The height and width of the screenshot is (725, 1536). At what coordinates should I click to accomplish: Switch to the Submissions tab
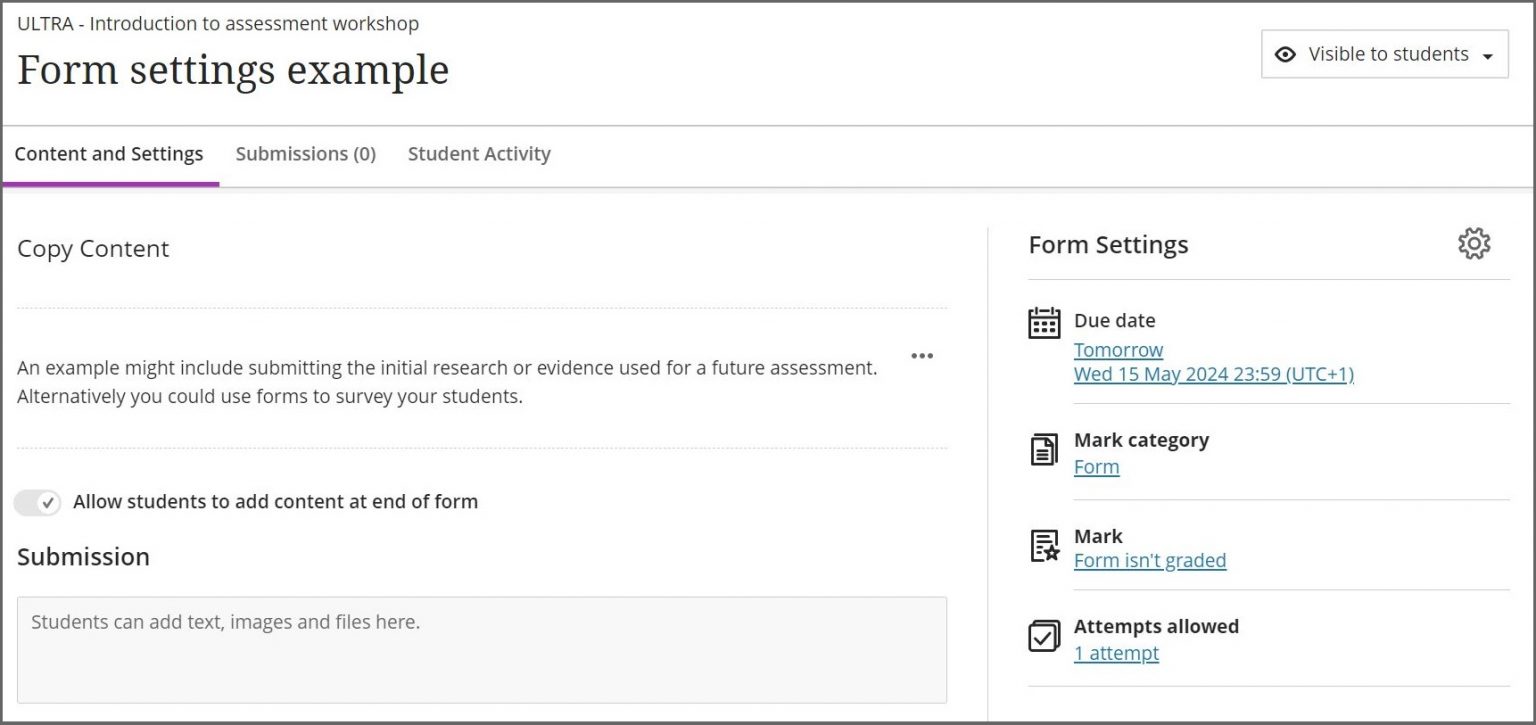(x=305, y=153)
